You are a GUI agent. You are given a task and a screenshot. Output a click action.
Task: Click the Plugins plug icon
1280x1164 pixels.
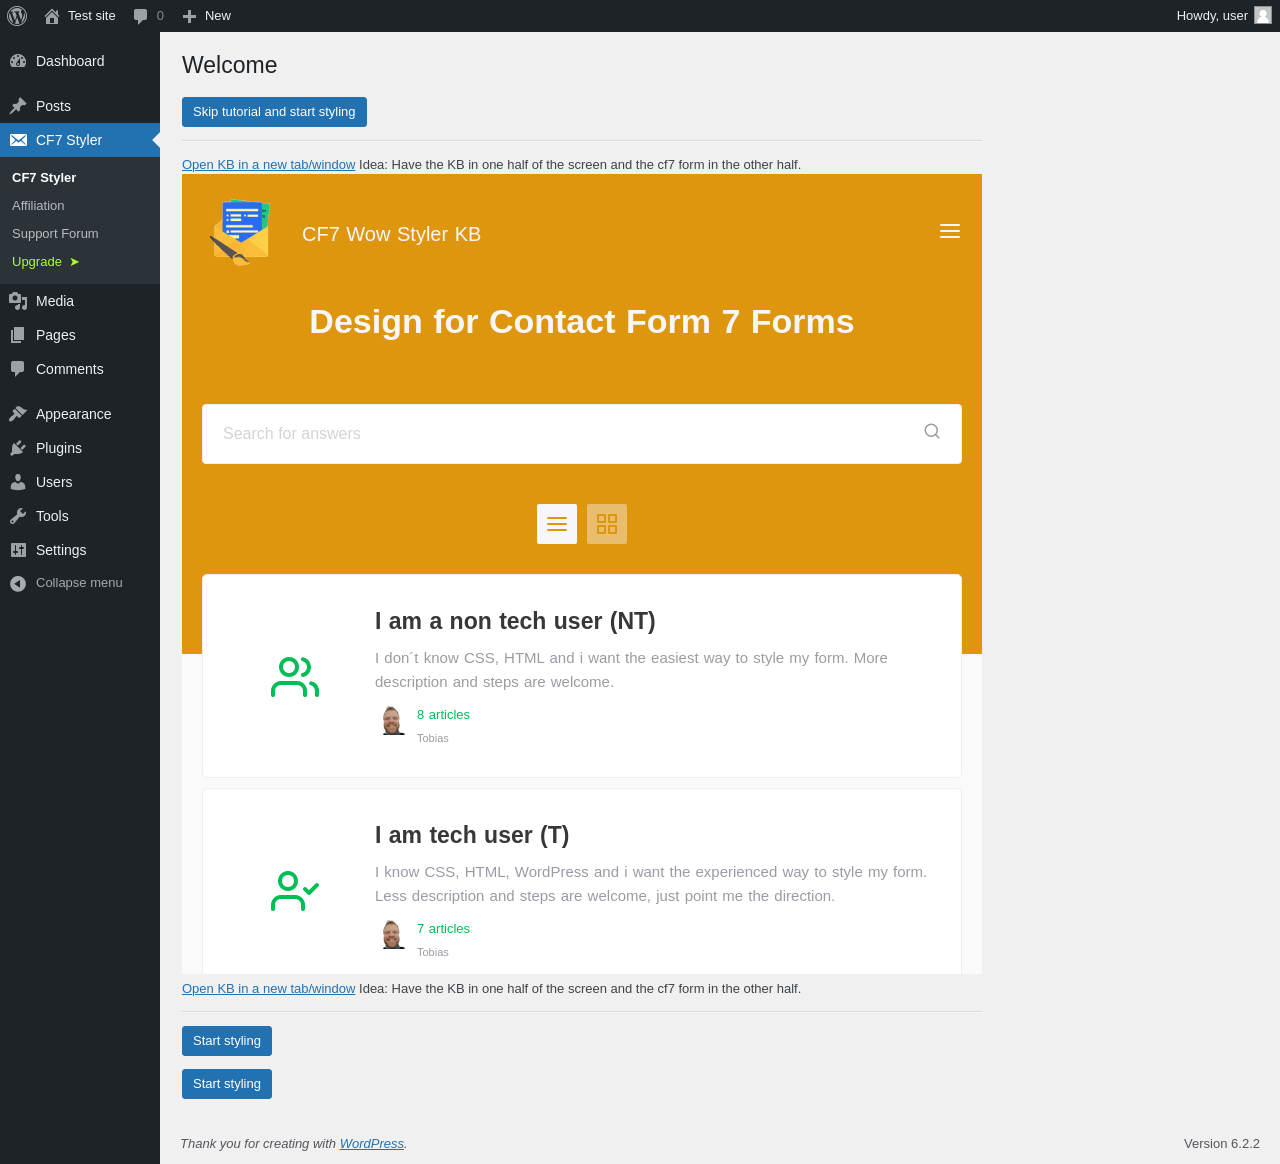click(x=18, y=448)
